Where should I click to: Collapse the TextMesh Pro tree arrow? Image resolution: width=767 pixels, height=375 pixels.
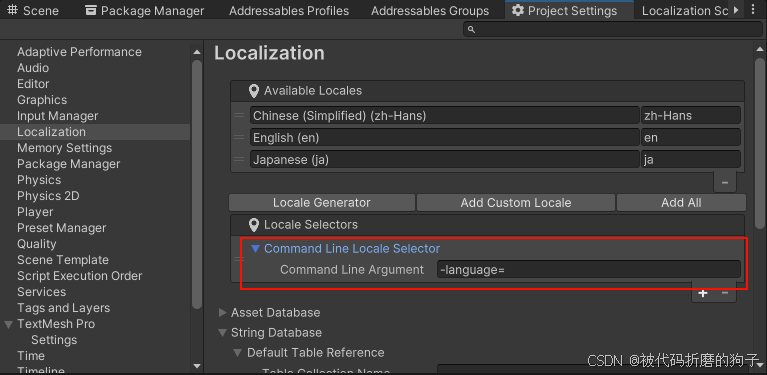(x=8, y=324)
